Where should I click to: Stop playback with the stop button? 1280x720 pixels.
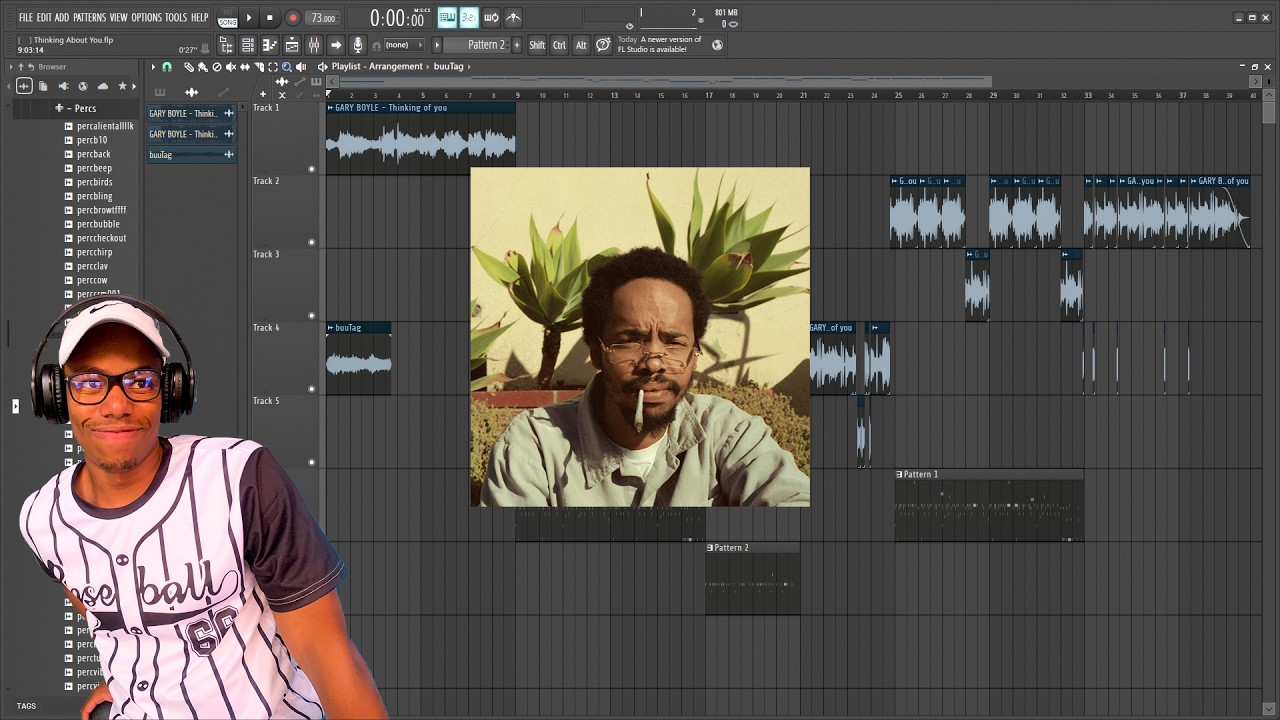[270, 18]
